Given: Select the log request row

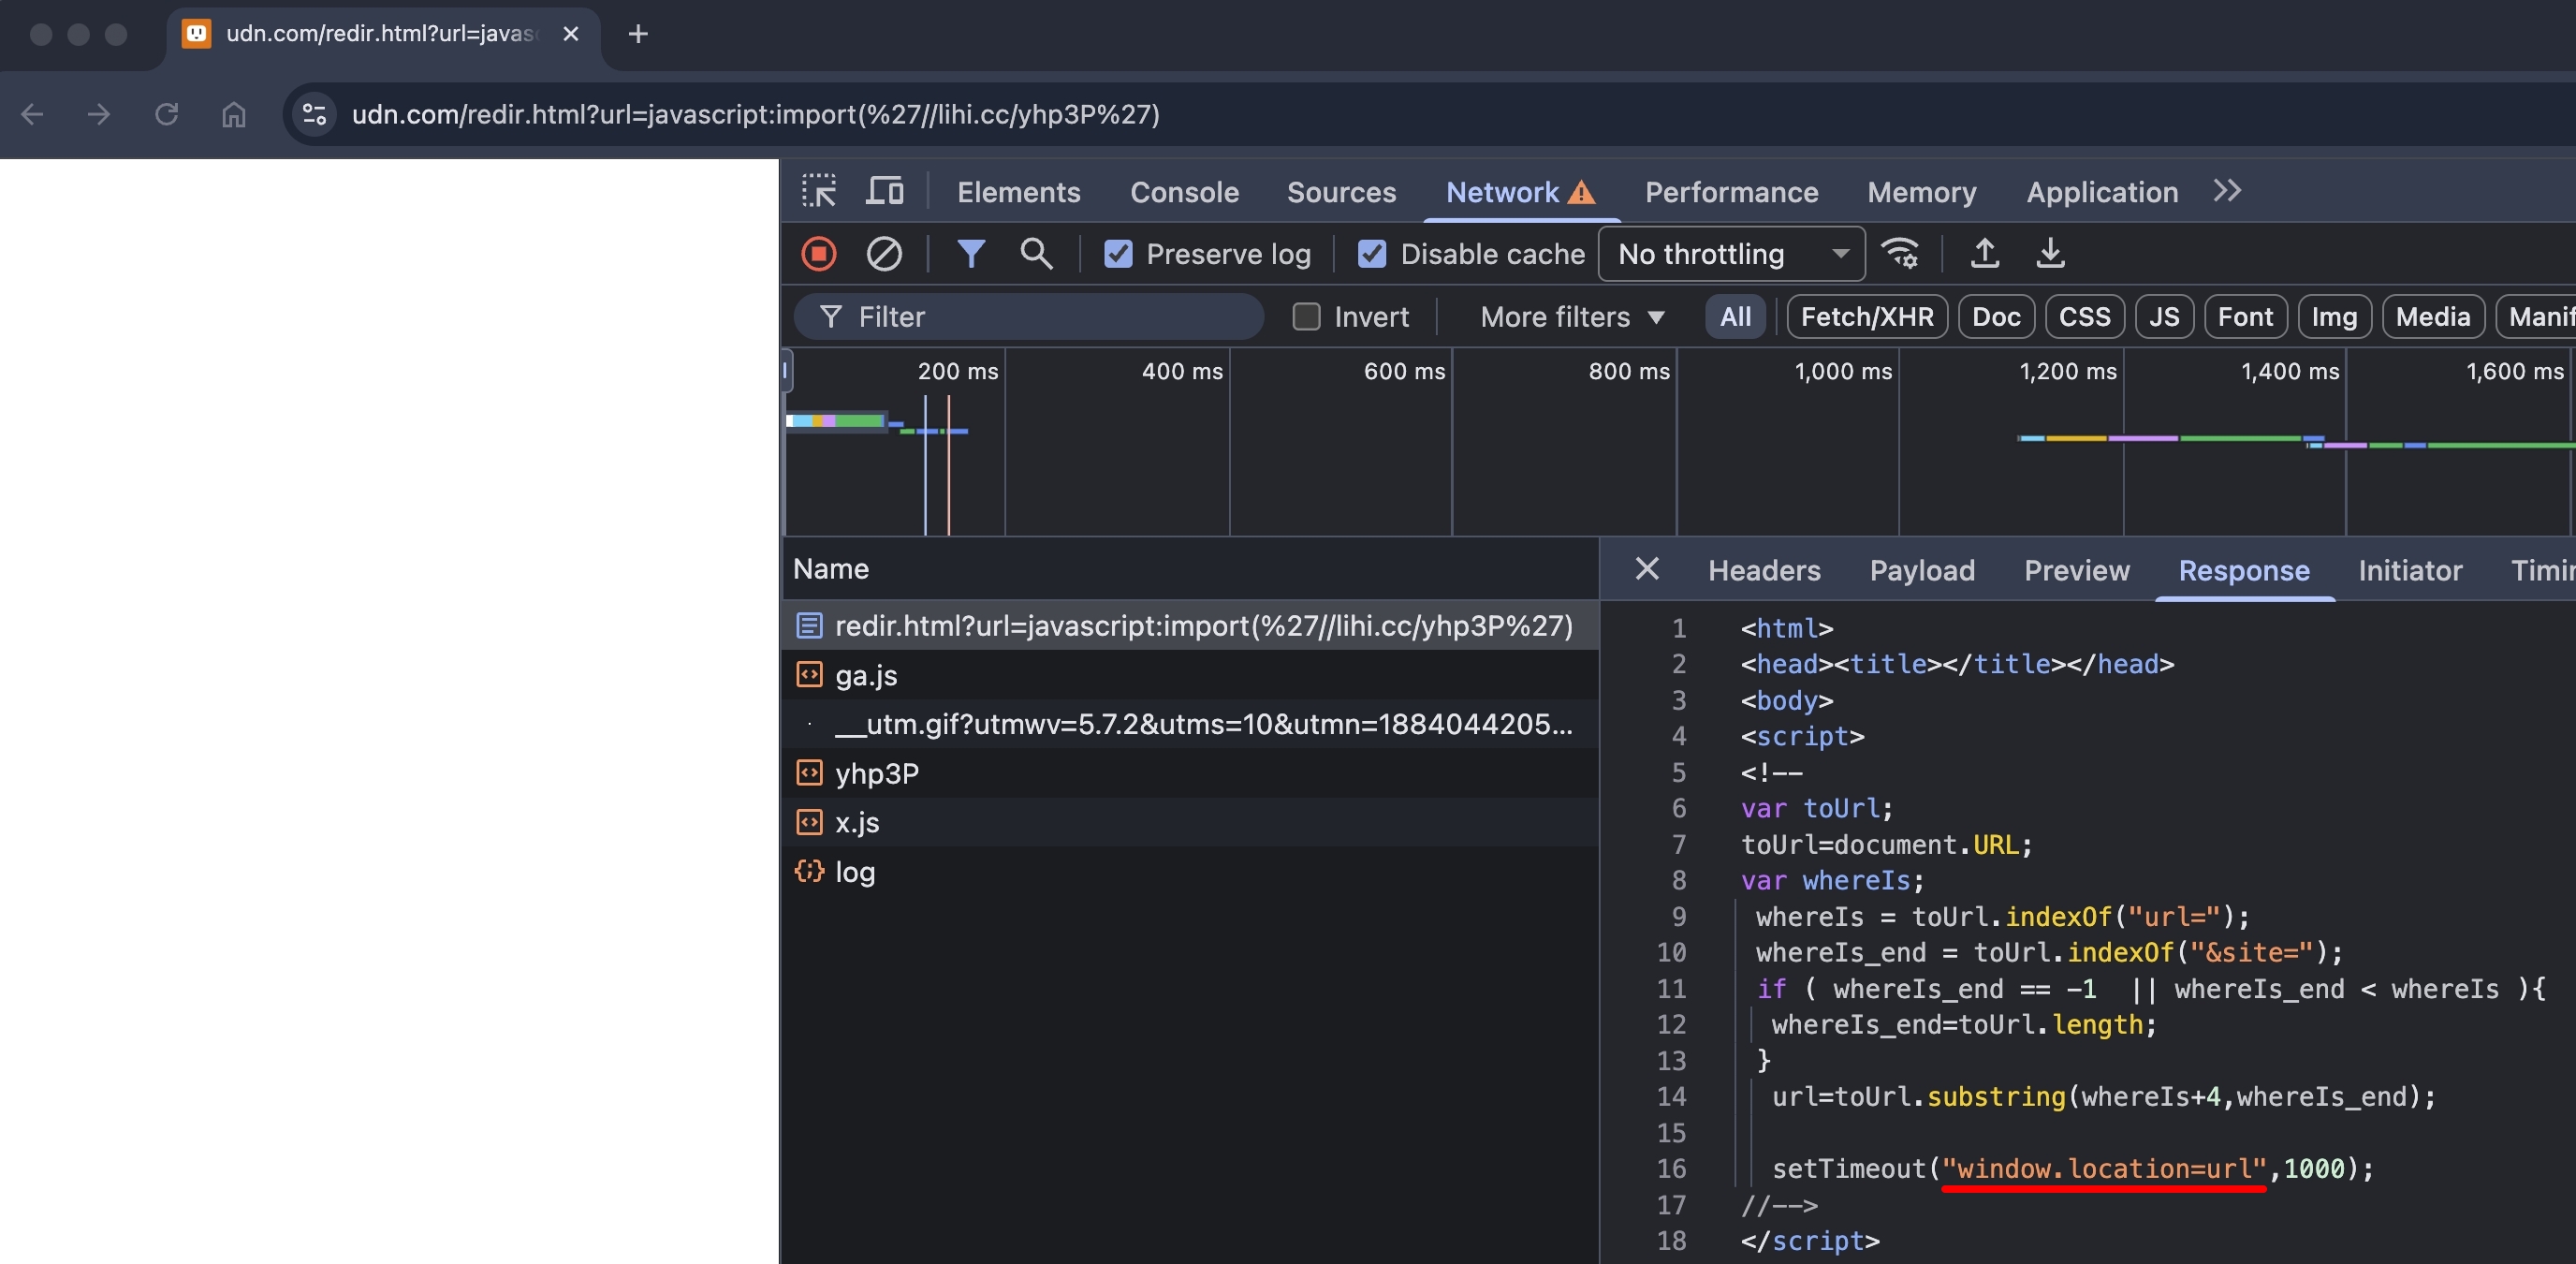Looking at the screenshot, I should pos(1190,872).
